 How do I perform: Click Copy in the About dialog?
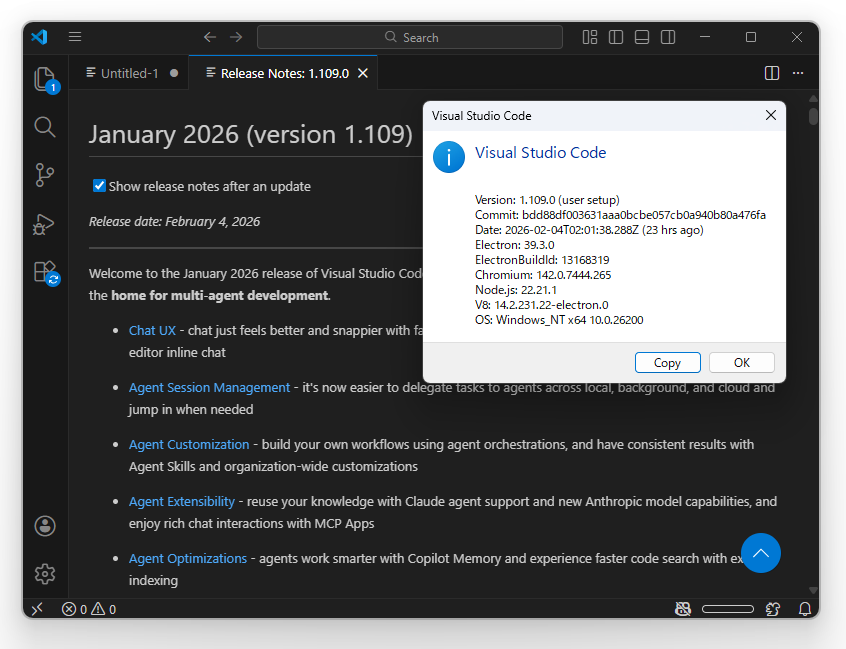[667, 362]
